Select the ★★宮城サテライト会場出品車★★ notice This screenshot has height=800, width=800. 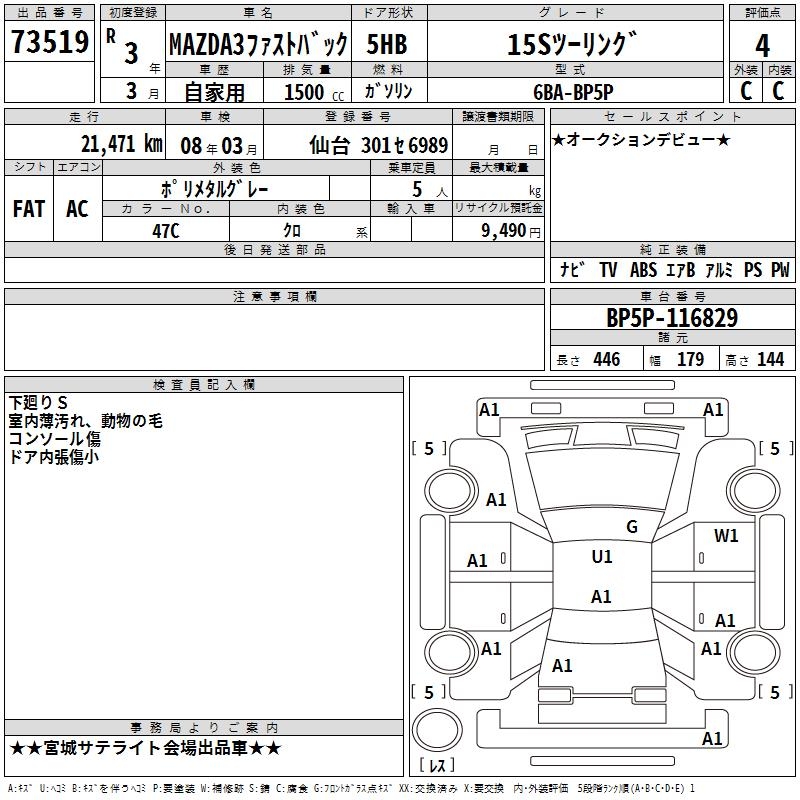(146, 748)
